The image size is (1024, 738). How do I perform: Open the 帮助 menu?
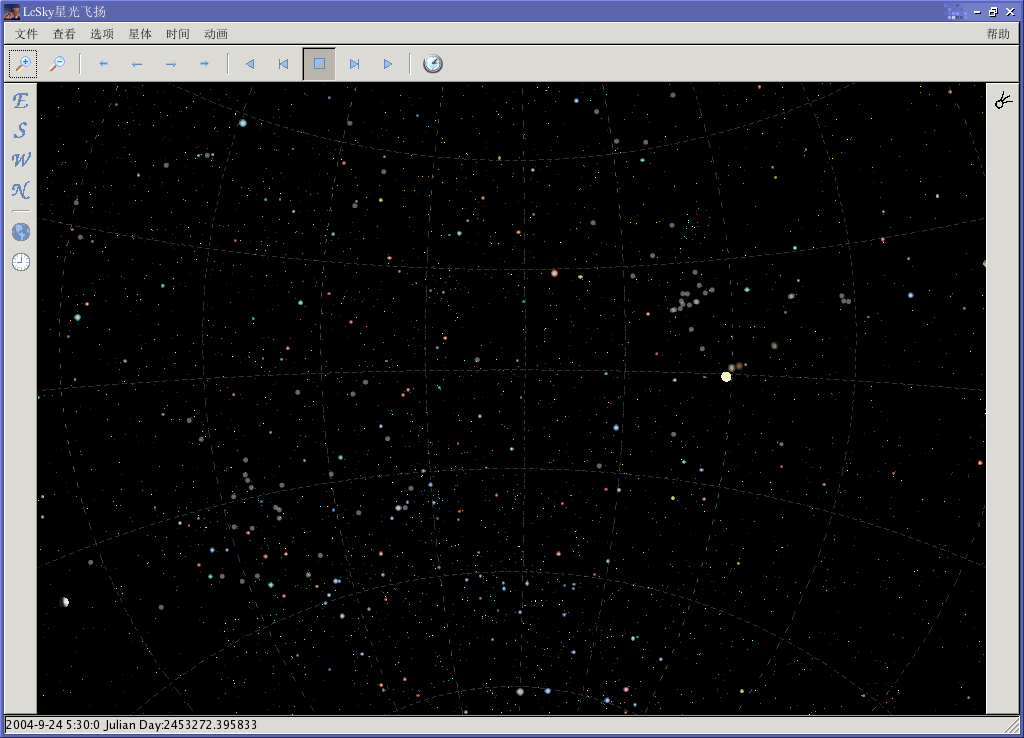998,34
